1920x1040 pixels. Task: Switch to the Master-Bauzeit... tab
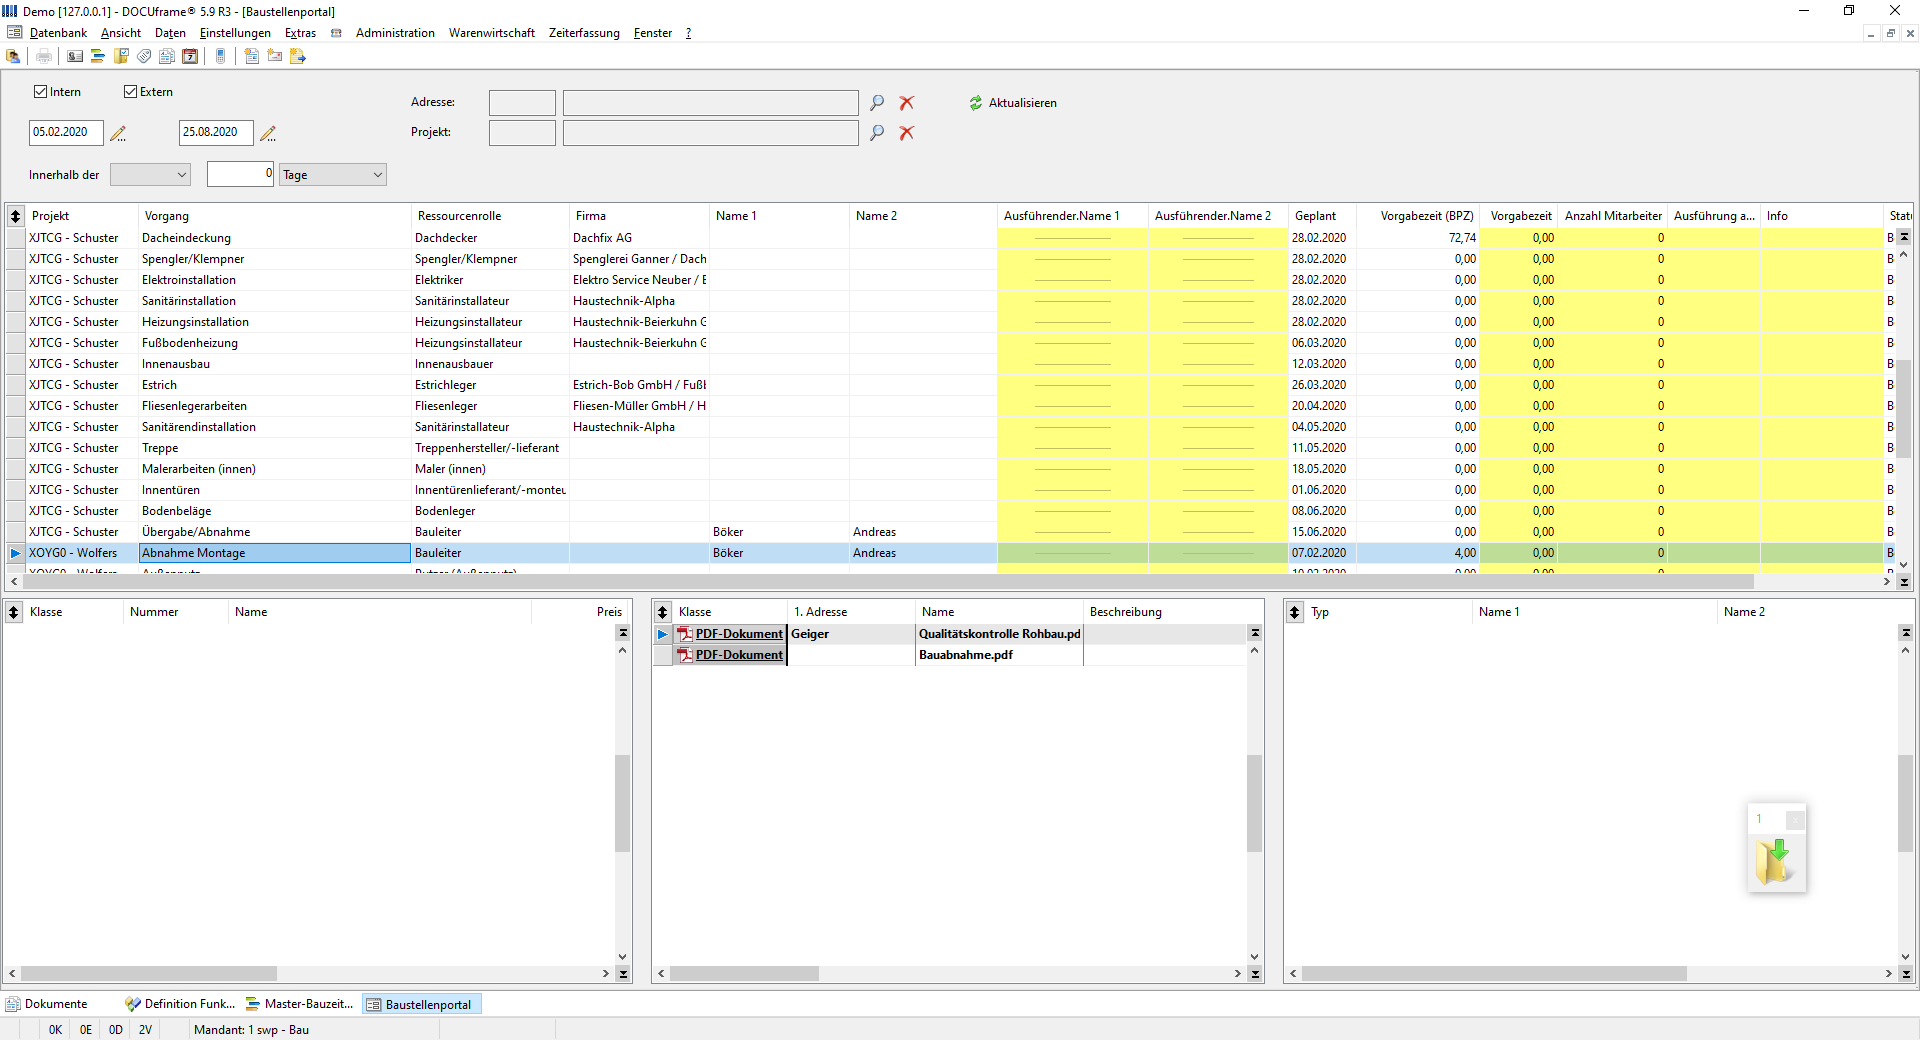300,1004
